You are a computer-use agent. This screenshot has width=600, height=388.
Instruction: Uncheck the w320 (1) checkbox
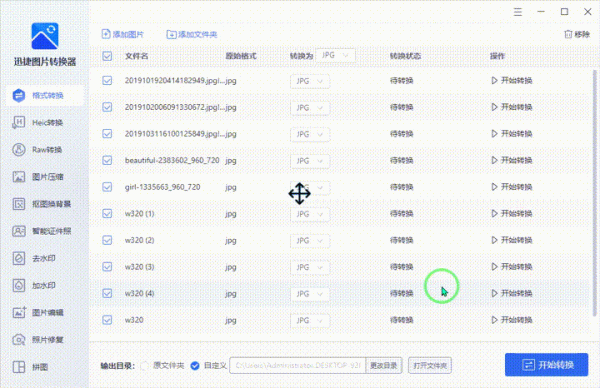(107, 214)
